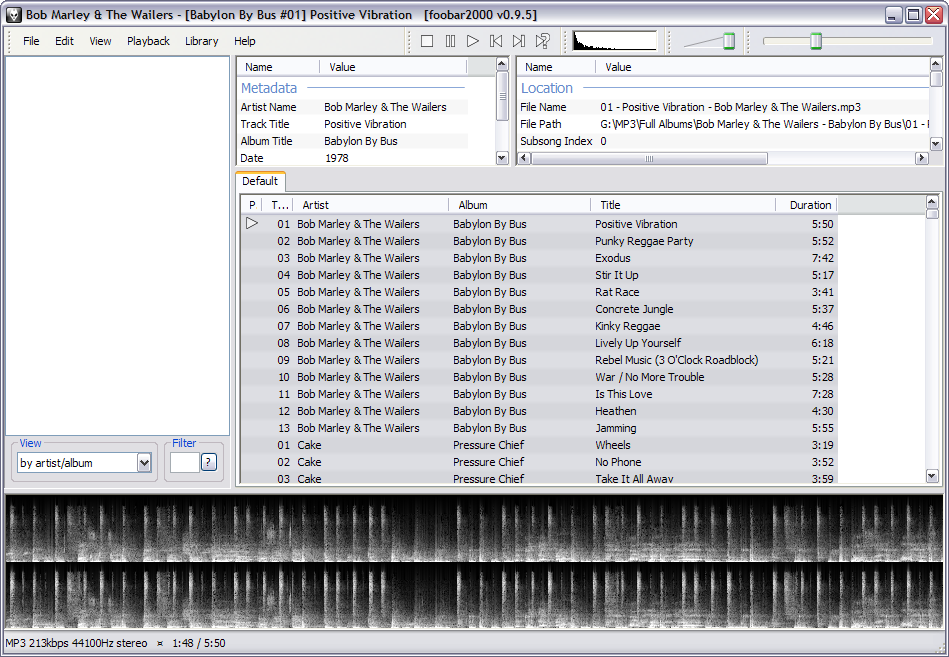Select the track Punky Reggae Party
949x657 pixels.
[x=539, y=241]
